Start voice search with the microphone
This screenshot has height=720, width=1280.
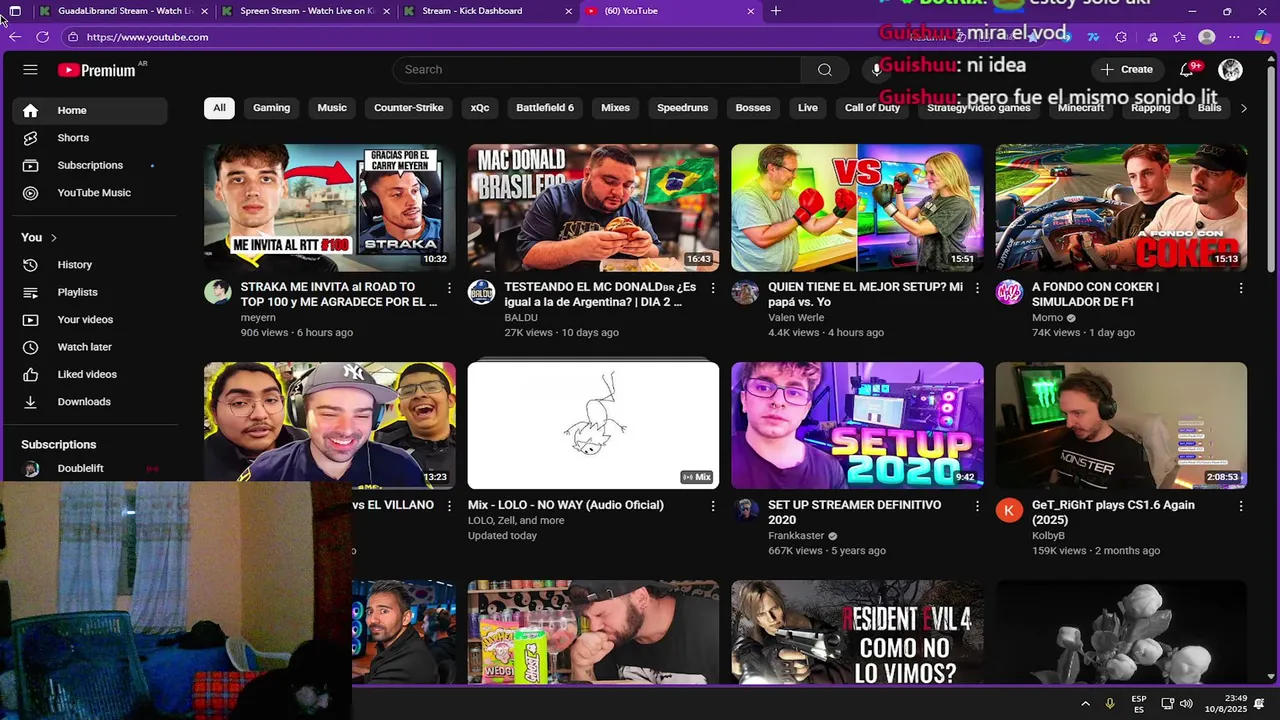(x=876, y=70)
